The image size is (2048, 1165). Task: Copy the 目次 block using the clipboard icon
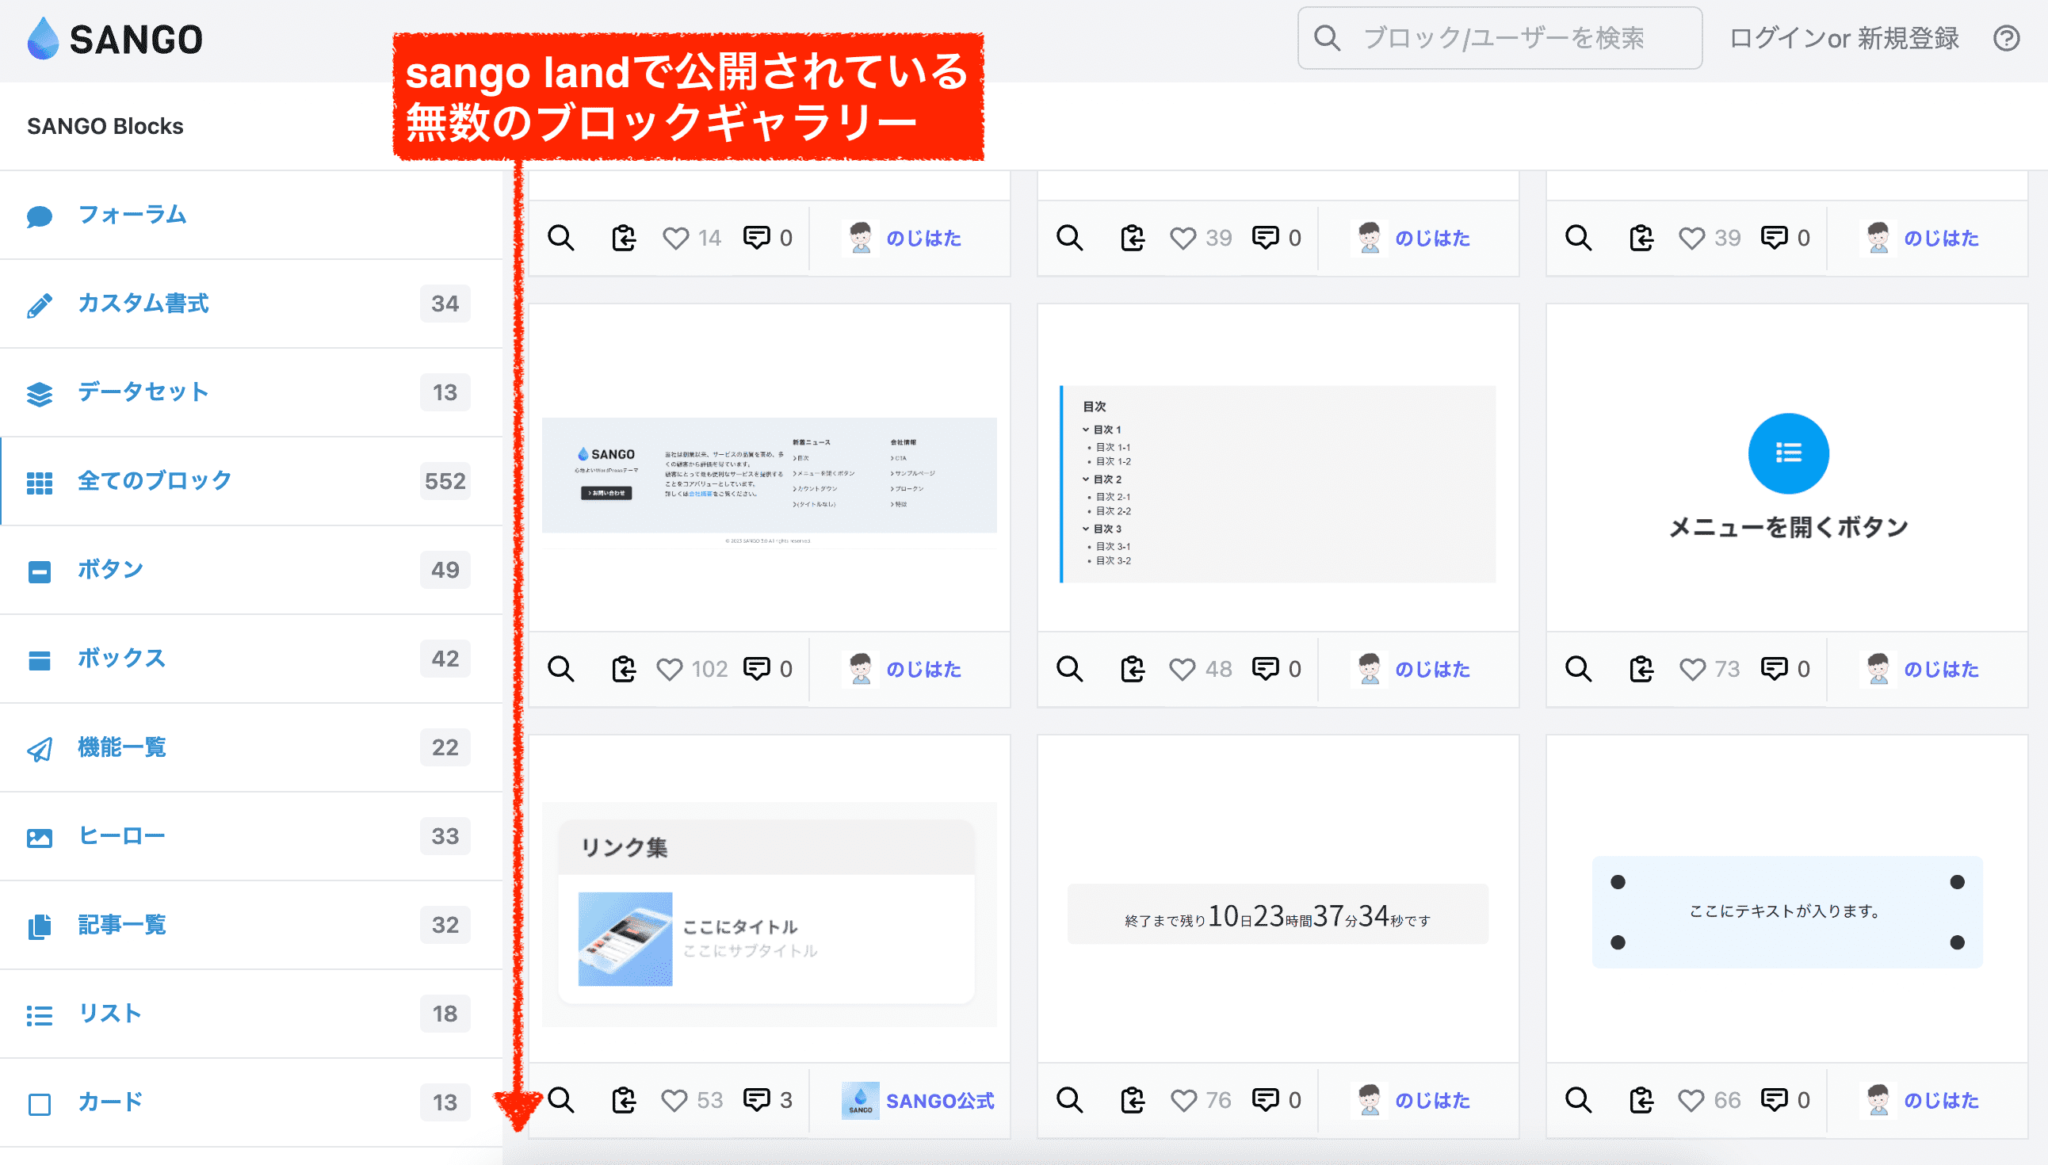1132,669
